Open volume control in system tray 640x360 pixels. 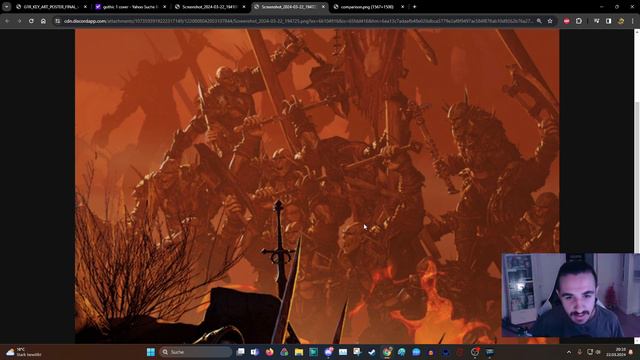[x=599, y=352]
